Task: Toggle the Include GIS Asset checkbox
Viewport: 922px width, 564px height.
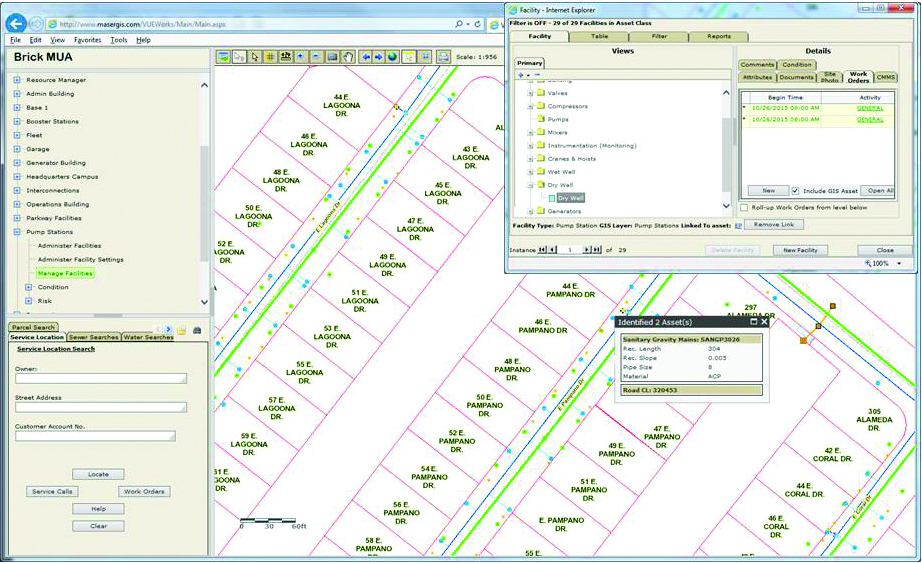Action: tap(796, 190)
